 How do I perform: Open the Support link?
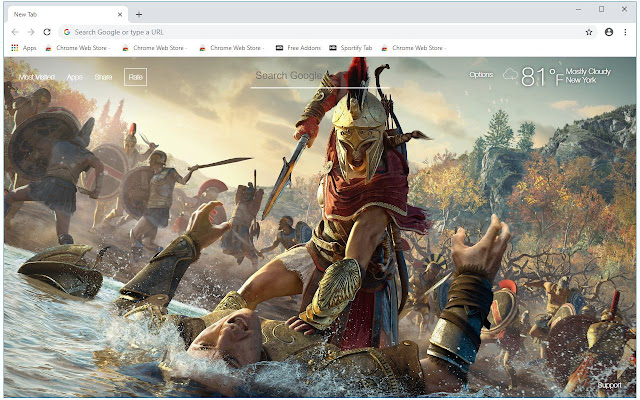[x=609, y=385]
